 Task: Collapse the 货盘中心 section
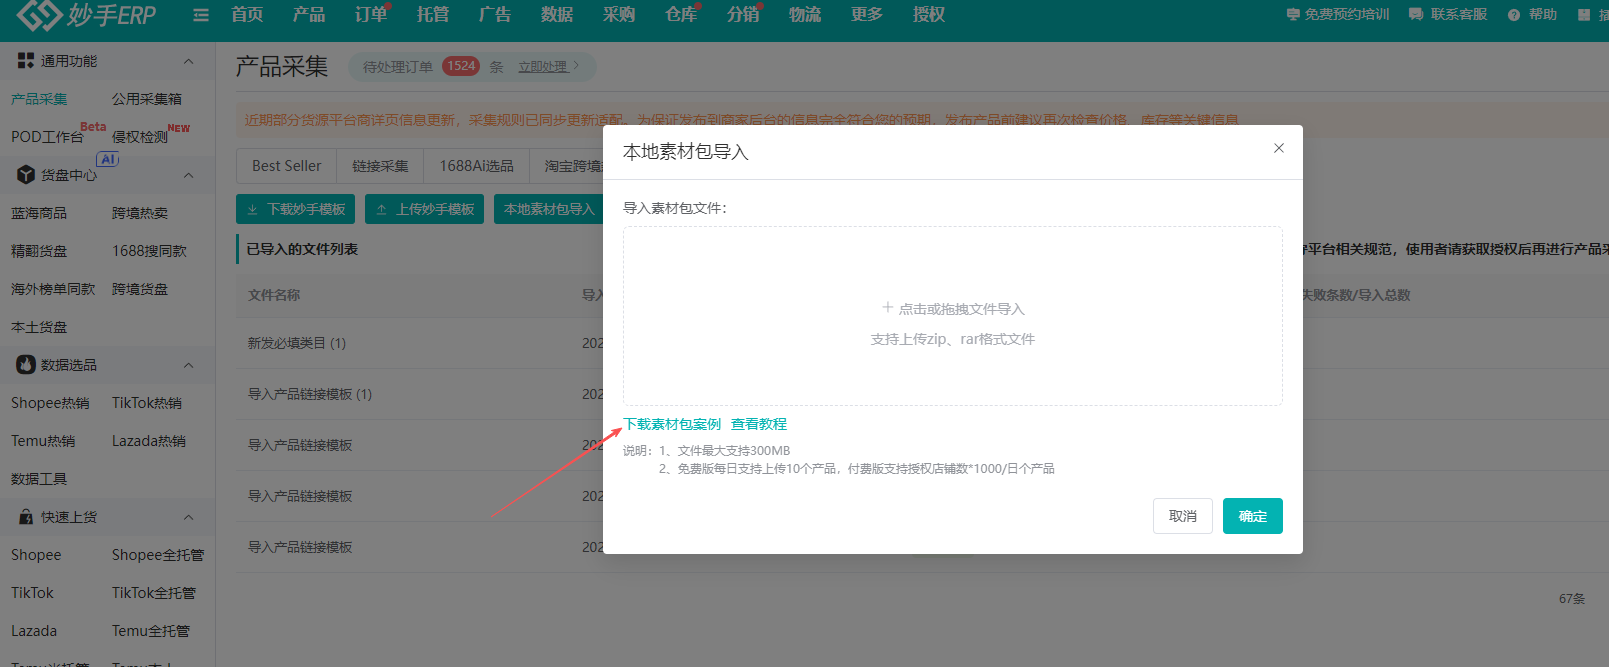(x=189, y=176)
